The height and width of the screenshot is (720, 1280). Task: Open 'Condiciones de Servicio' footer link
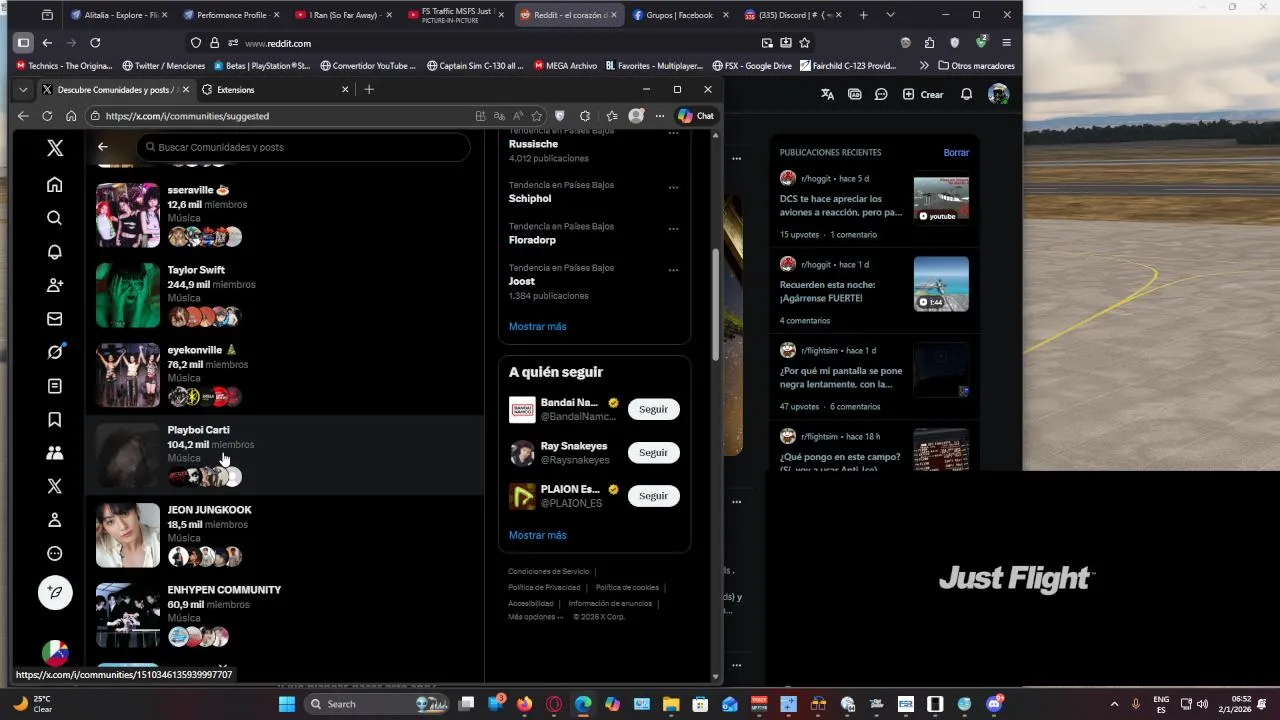(x=548, y=571)
